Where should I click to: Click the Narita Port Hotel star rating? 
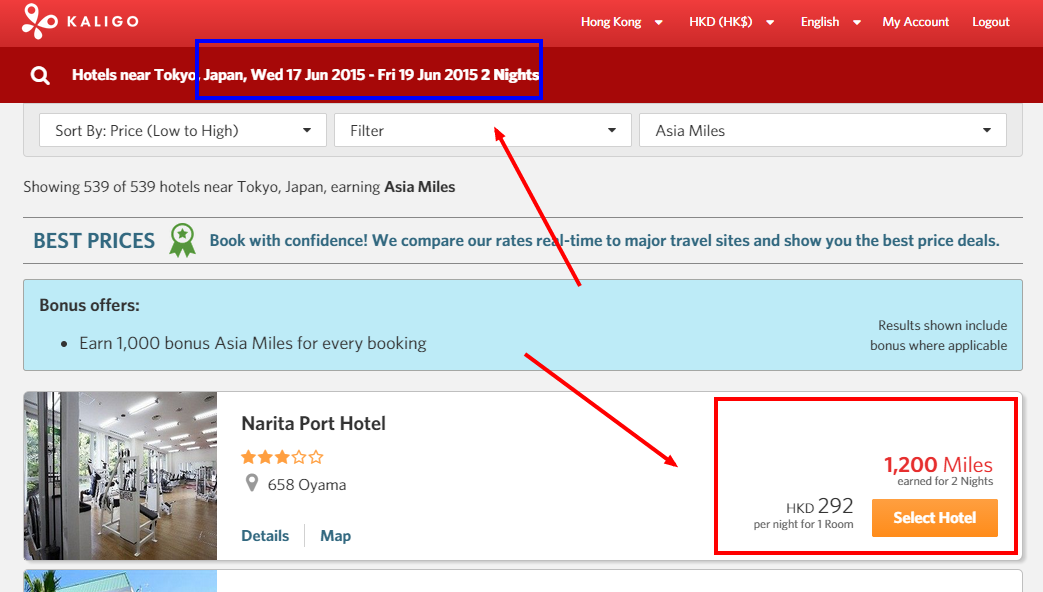pos(282,457)
